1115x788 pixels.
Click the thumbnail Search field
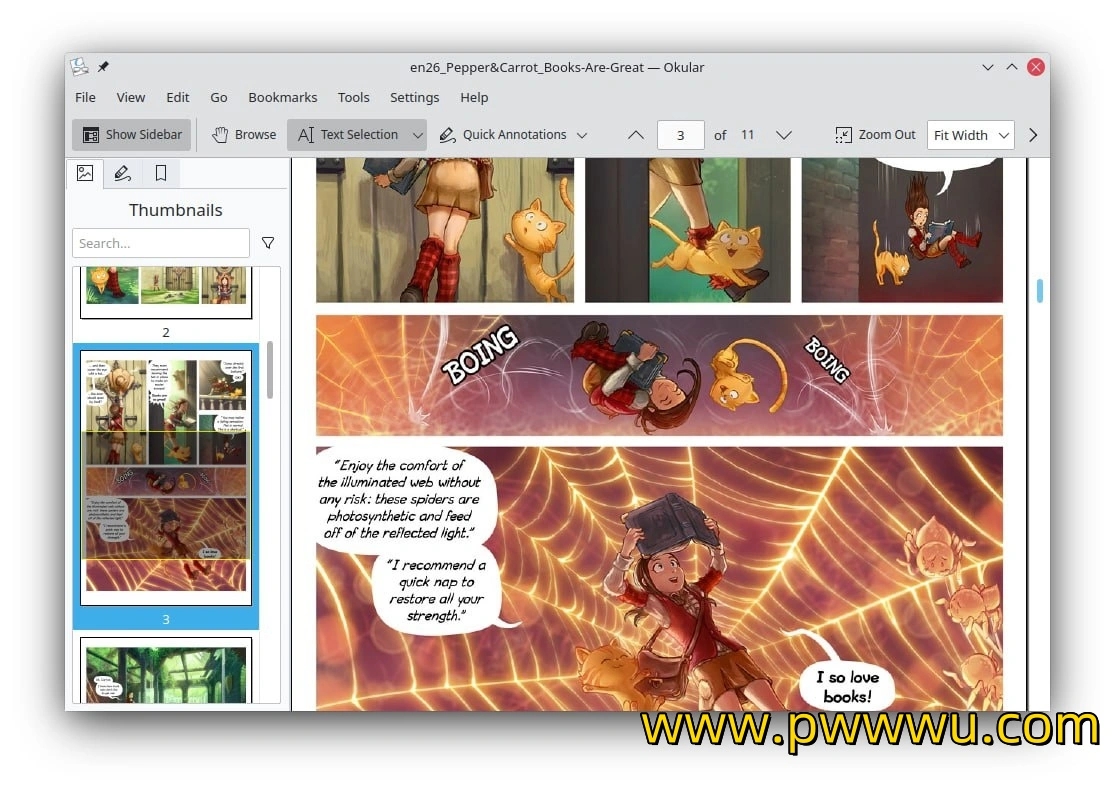tap(161, 243)
